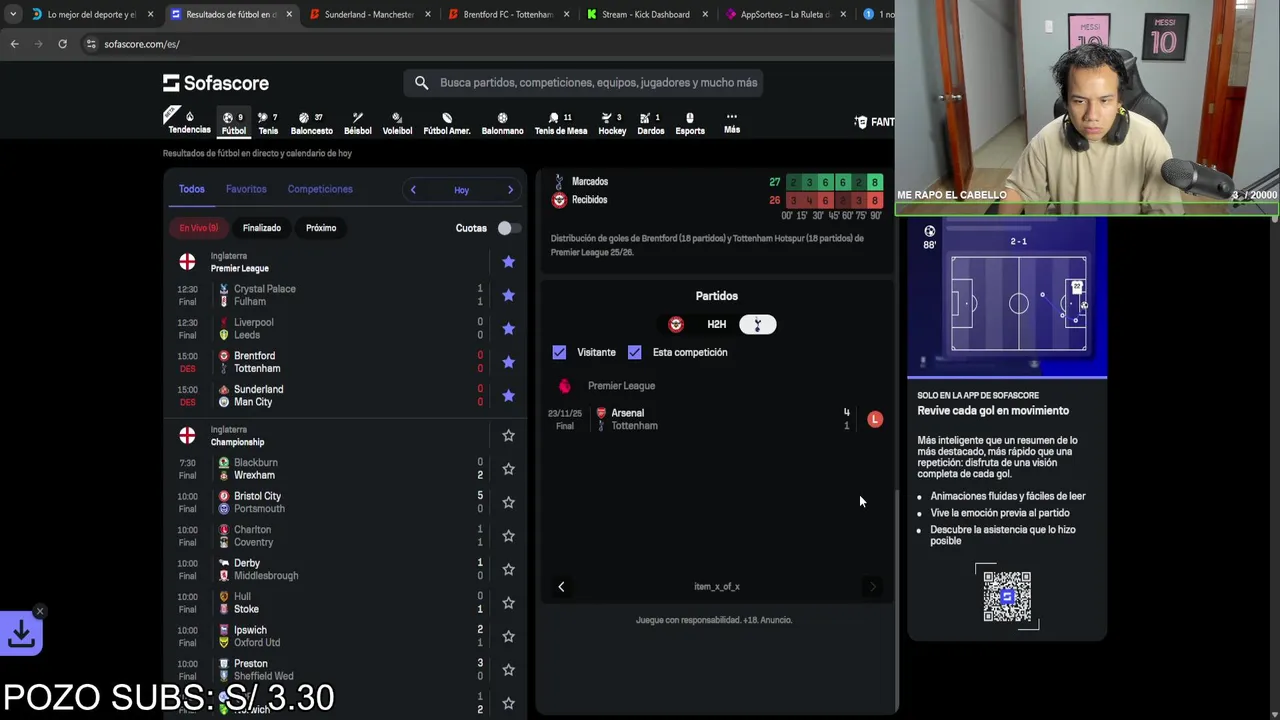Open the Hockey sport category

tap(612, 123)
